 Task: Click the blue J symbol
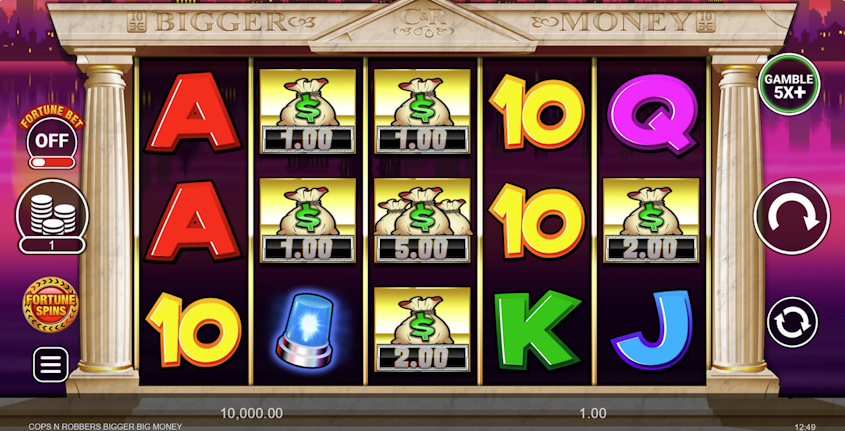(654, 329)
